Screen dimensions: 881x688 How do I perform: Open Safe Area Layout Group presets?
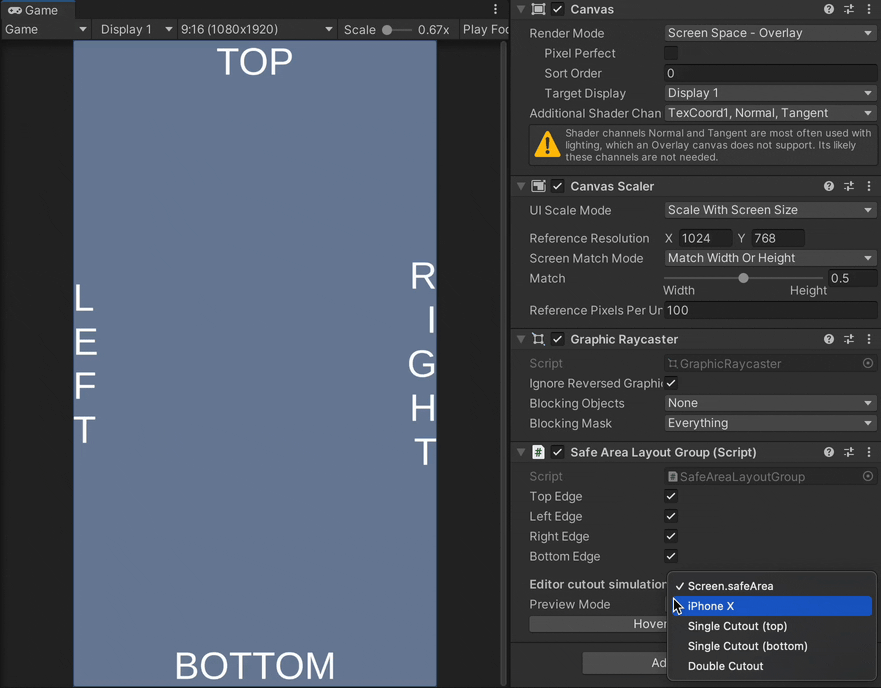[848, 452]
